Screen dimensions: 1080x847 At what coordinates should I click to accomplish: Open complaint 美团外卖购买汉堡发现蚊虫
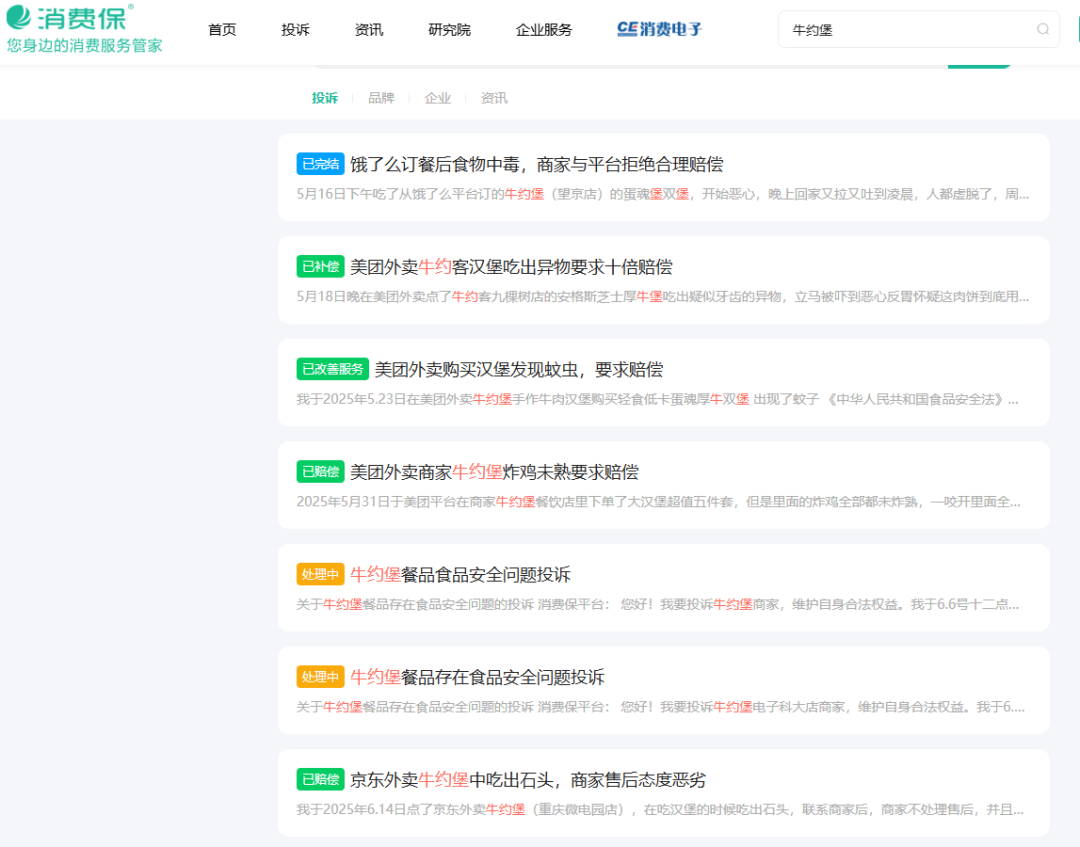[x=519, y=369]
